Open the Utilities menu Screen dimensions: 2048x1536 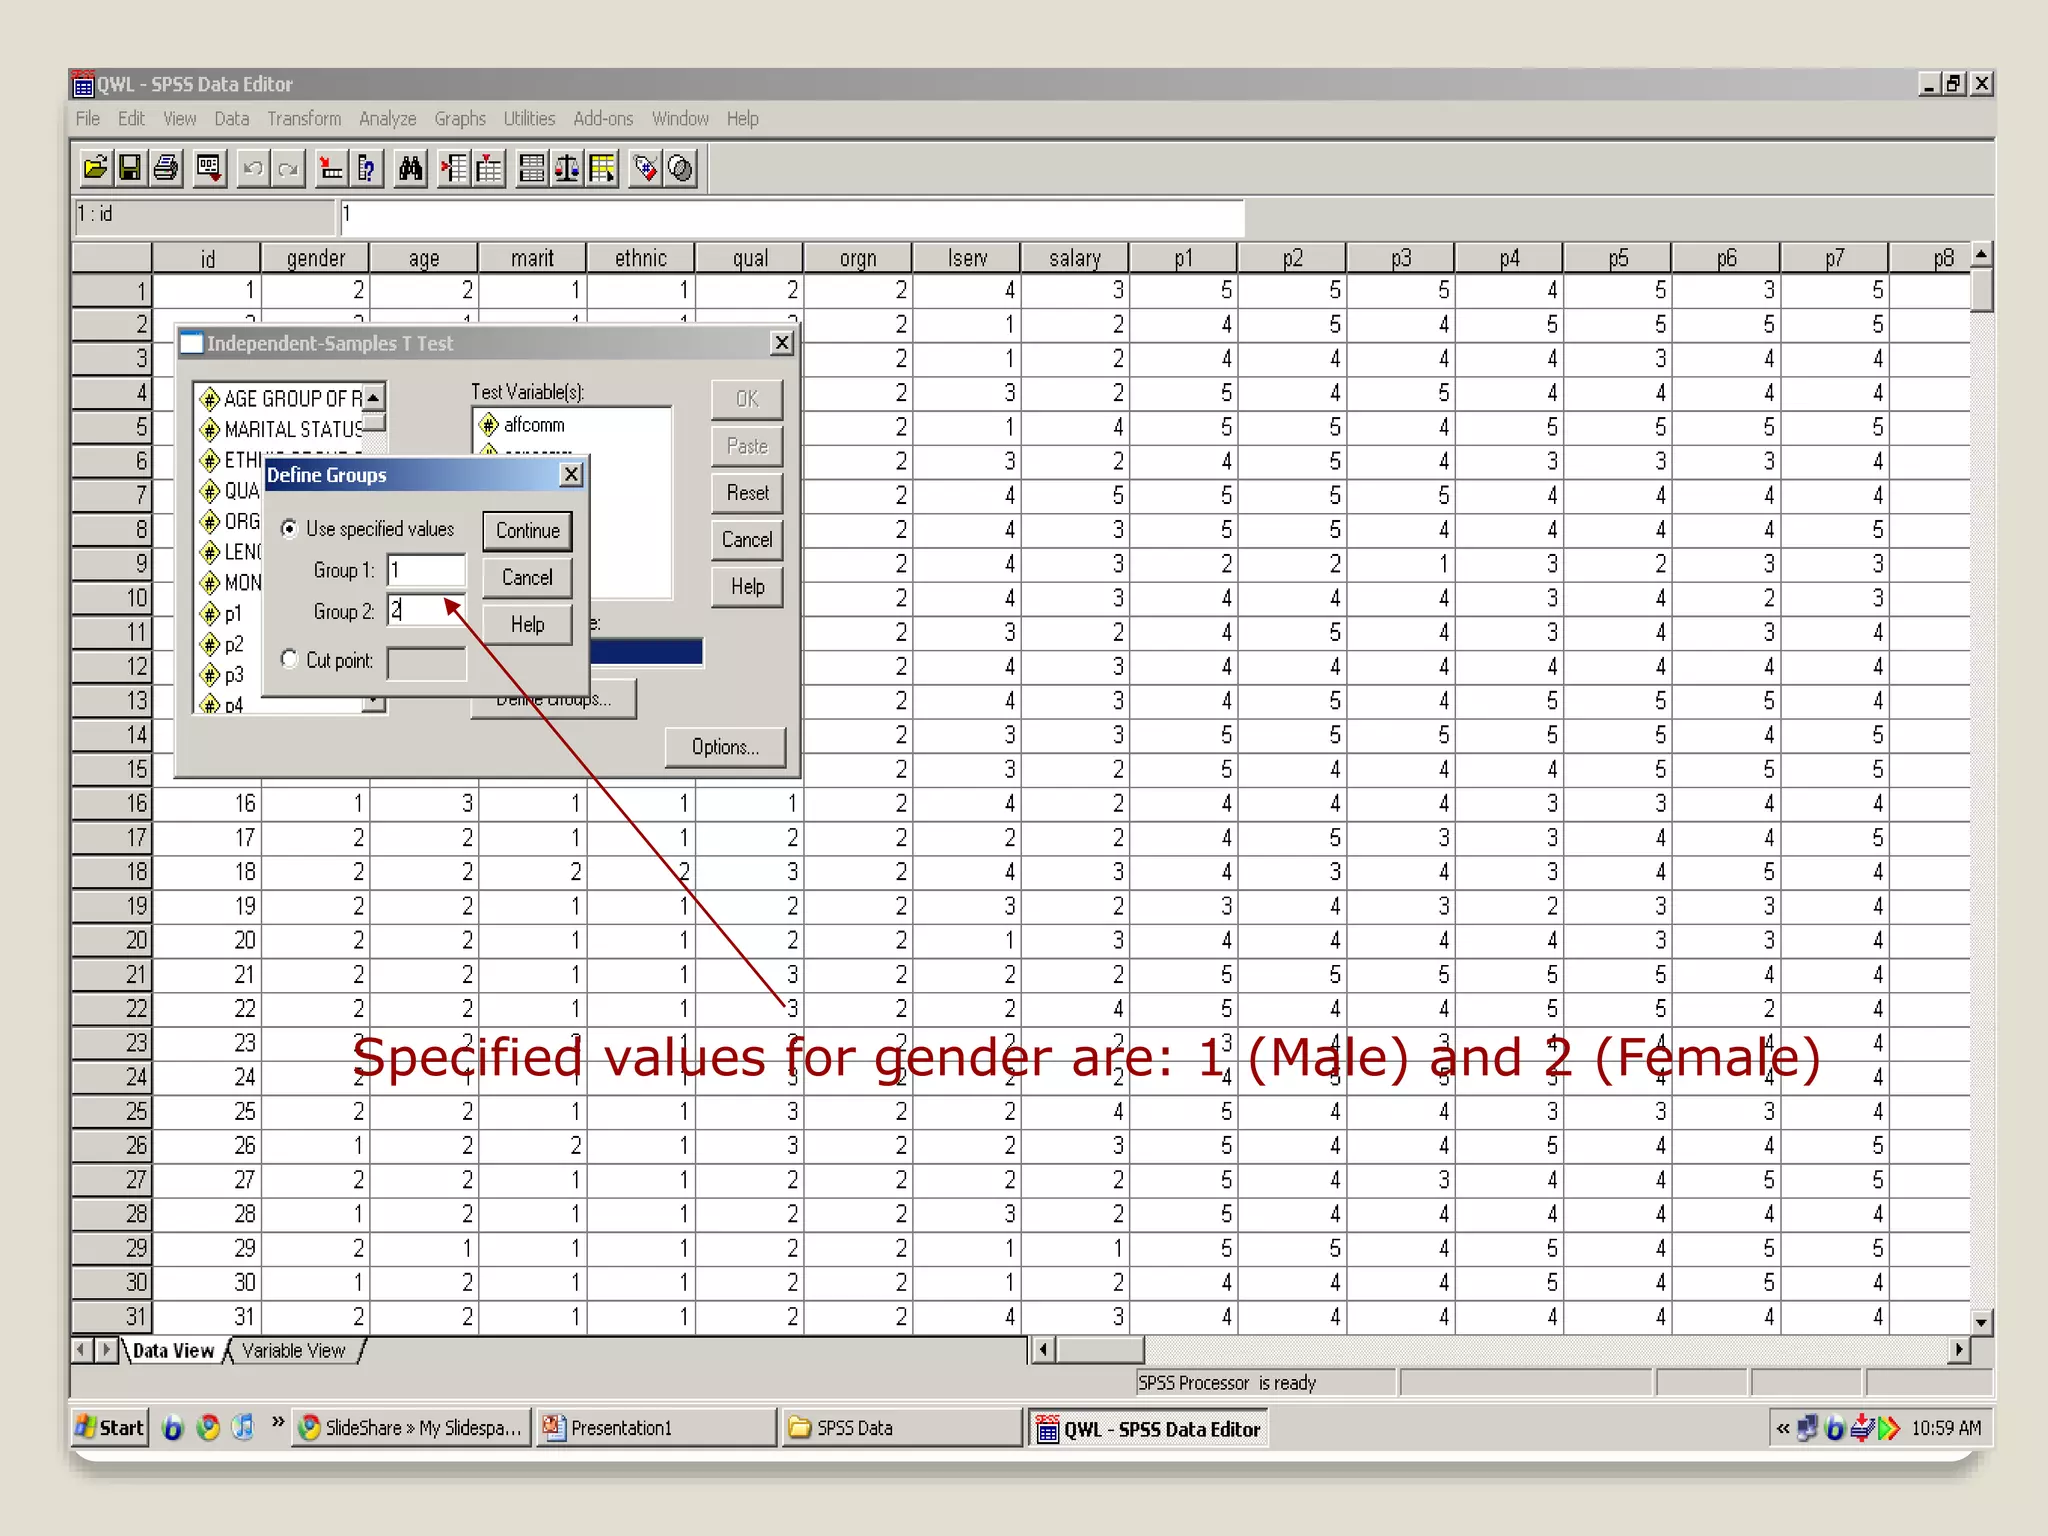point(529,118)
